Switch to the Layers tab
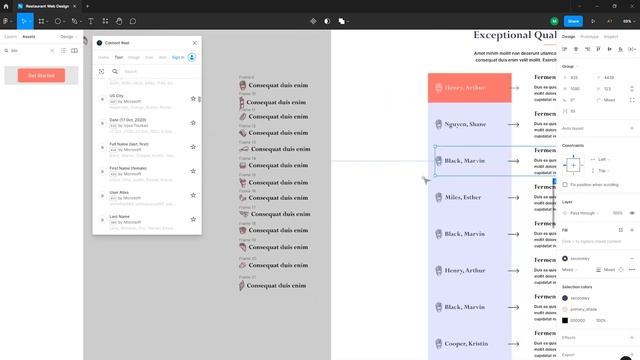640x360 pixels. coord(11,37)
